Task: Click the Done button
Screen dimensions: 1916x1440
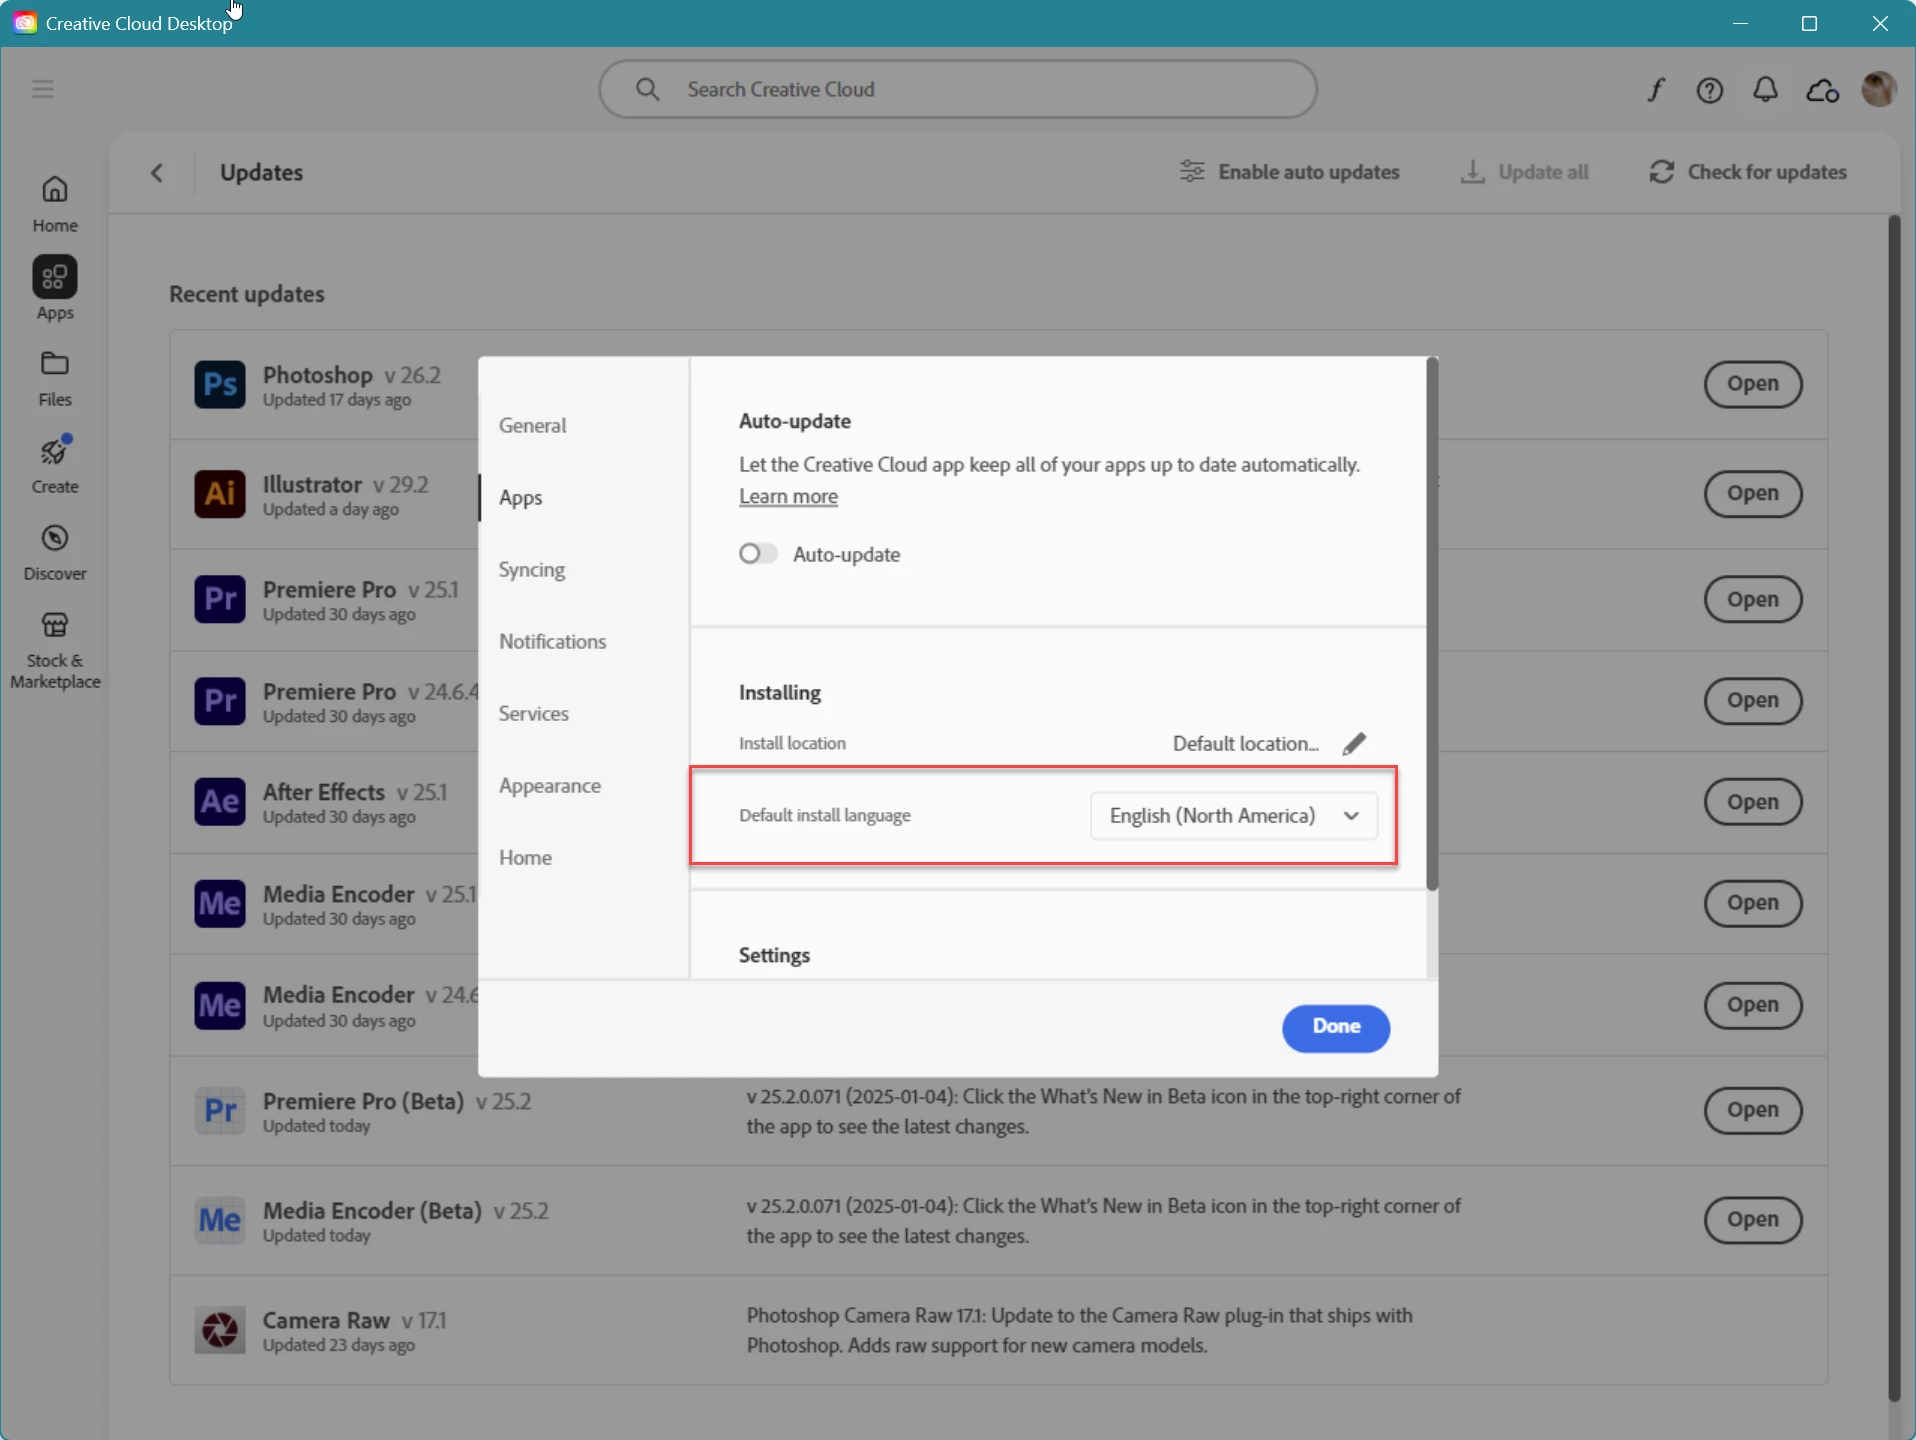Action: pos(1336,1028)
